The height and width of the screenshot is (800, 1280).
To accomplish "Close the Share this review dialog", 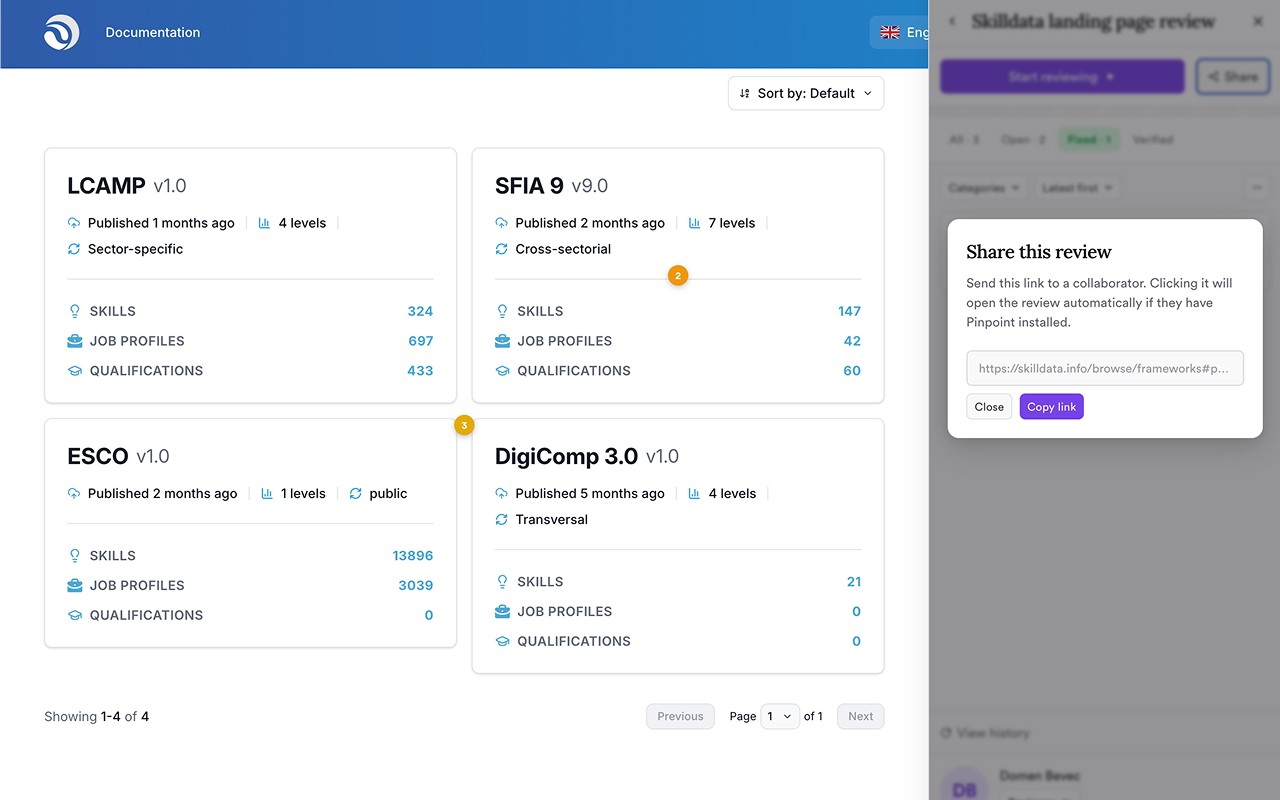I will pos(989,407).
